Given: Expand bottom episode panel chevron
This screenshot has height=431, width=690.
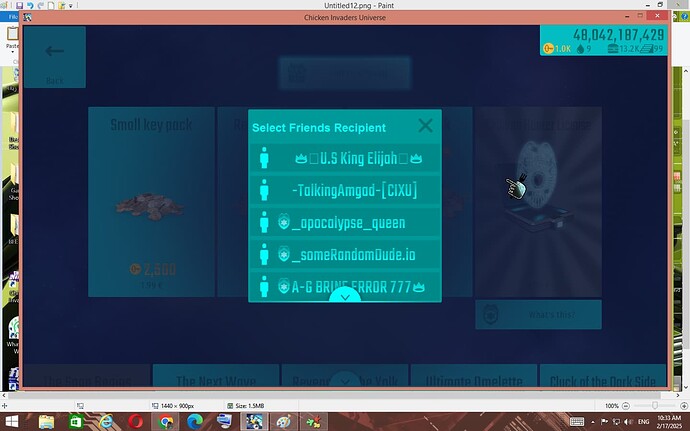Looking at the screenshot, I should tap(345, 381).
